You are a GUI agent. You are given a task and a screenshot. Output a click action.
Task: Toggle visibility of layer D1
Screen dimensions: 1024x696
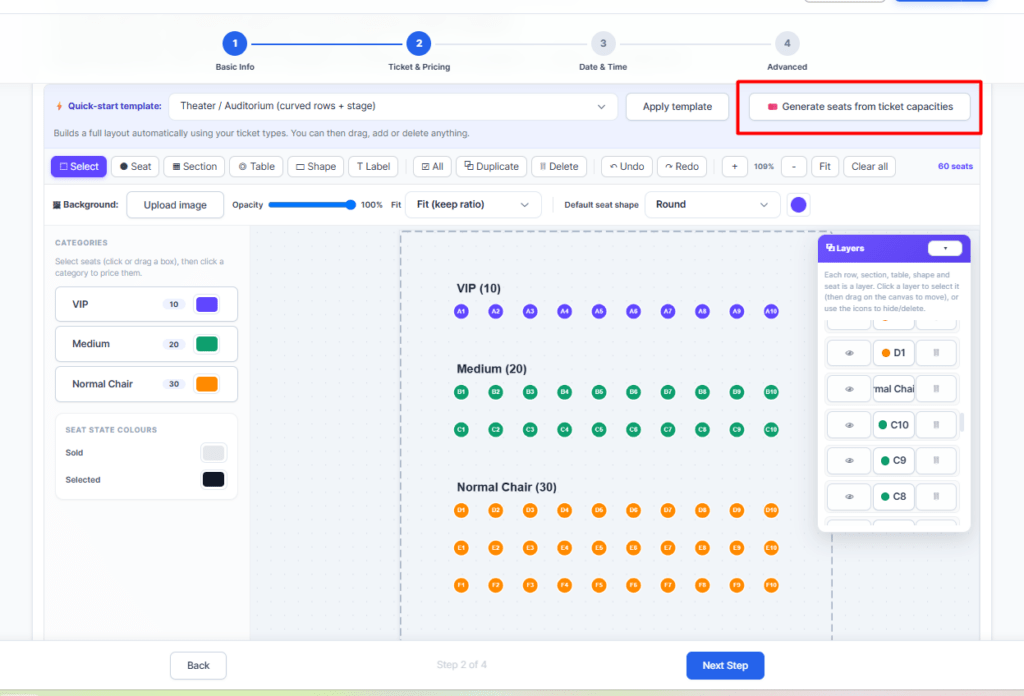(x=849, y=353)
